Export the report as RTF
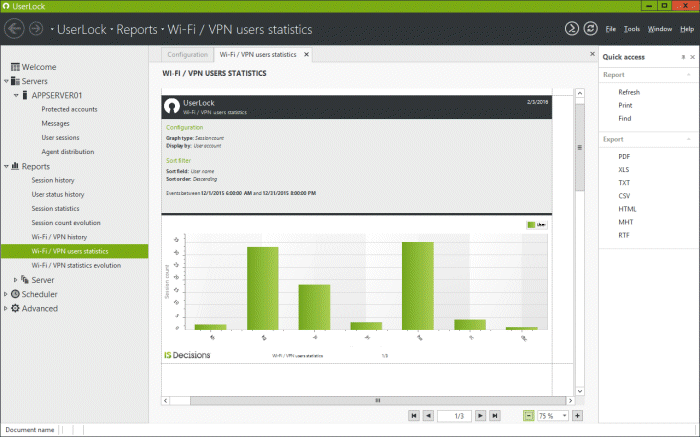The image size is (700, 437). (x=624, y=235)
